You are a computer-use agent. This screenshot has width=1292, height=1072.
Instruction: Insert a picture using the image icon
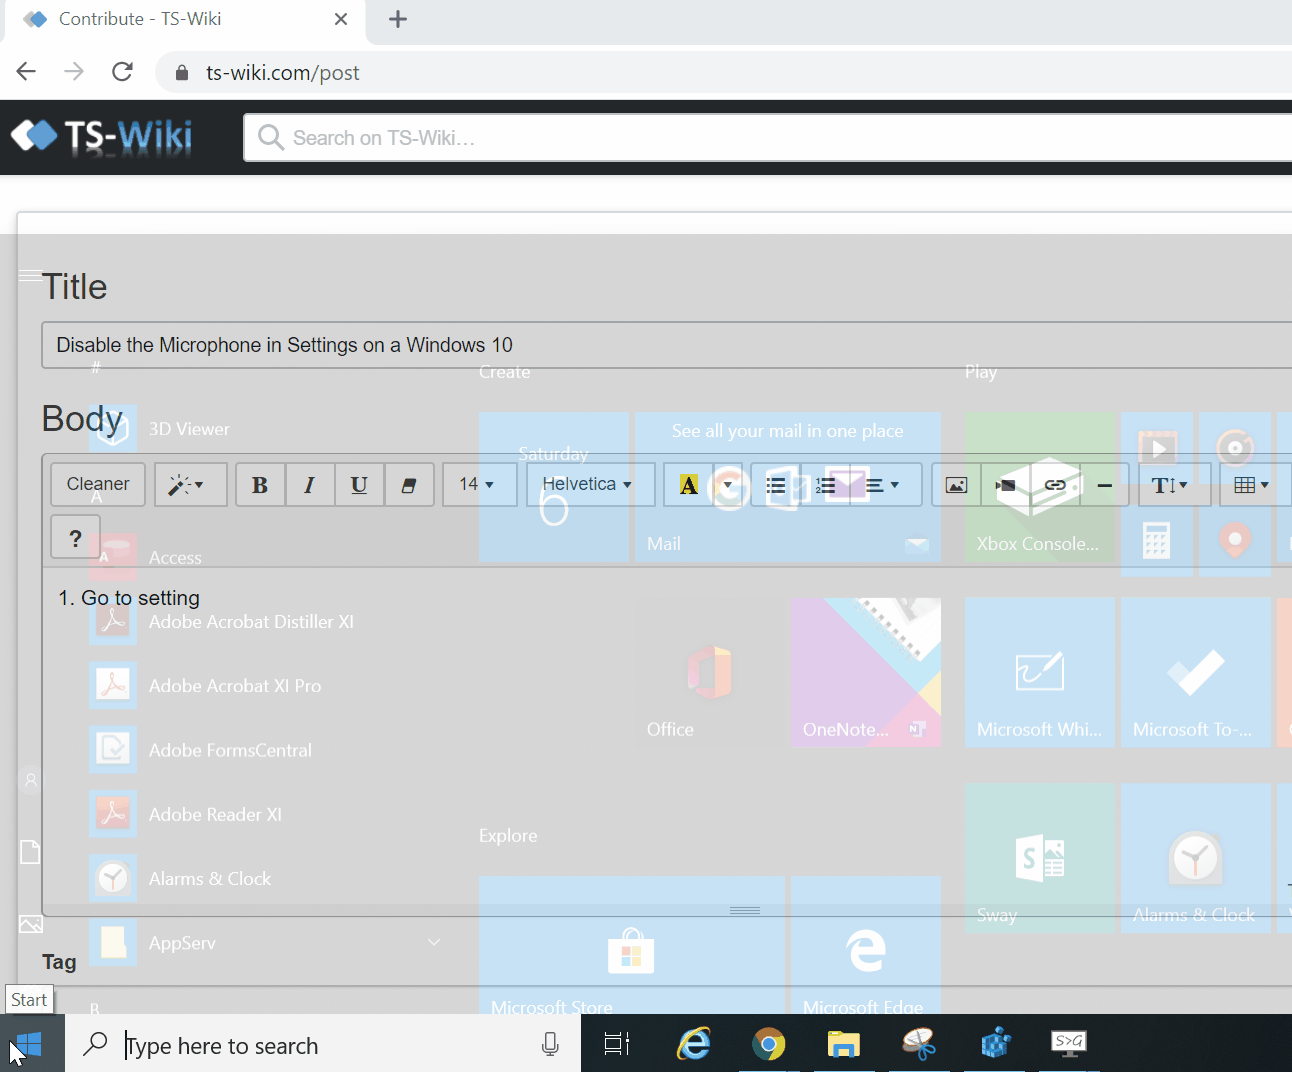pos(956,485)
